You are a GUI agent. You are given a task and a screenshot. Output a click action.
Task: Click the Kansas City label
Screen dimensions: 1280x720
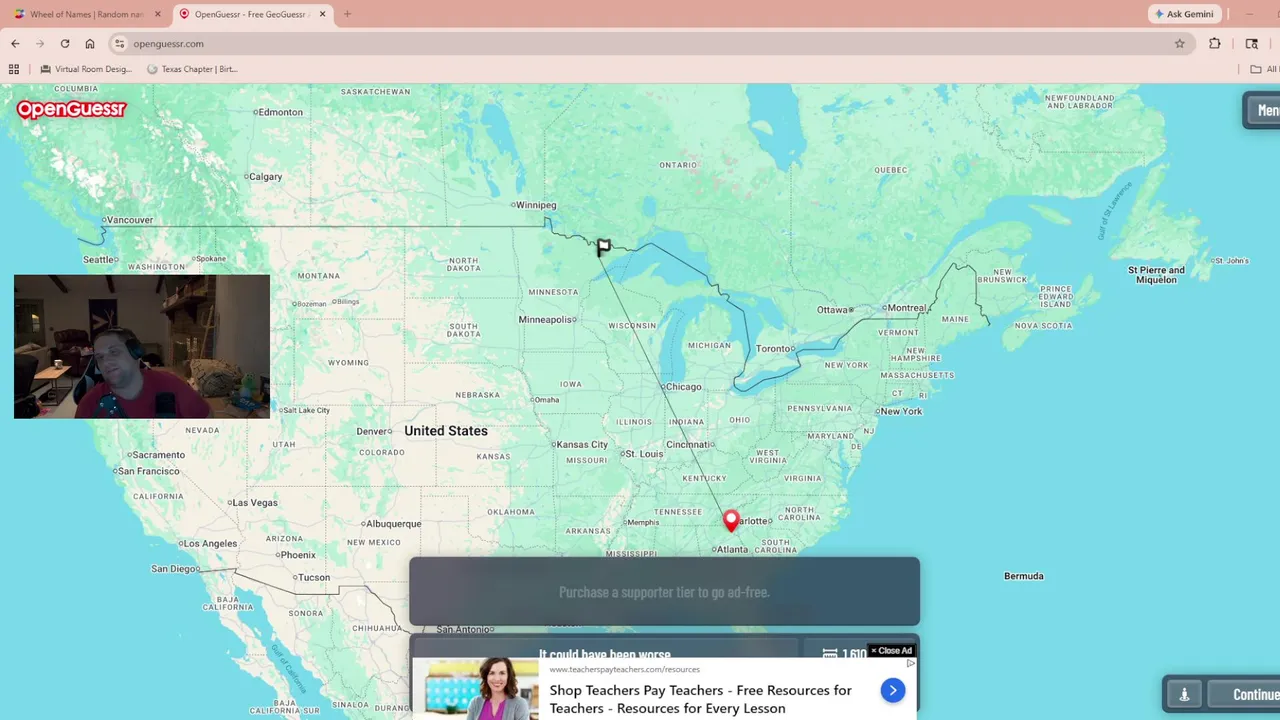click(581, 445)
